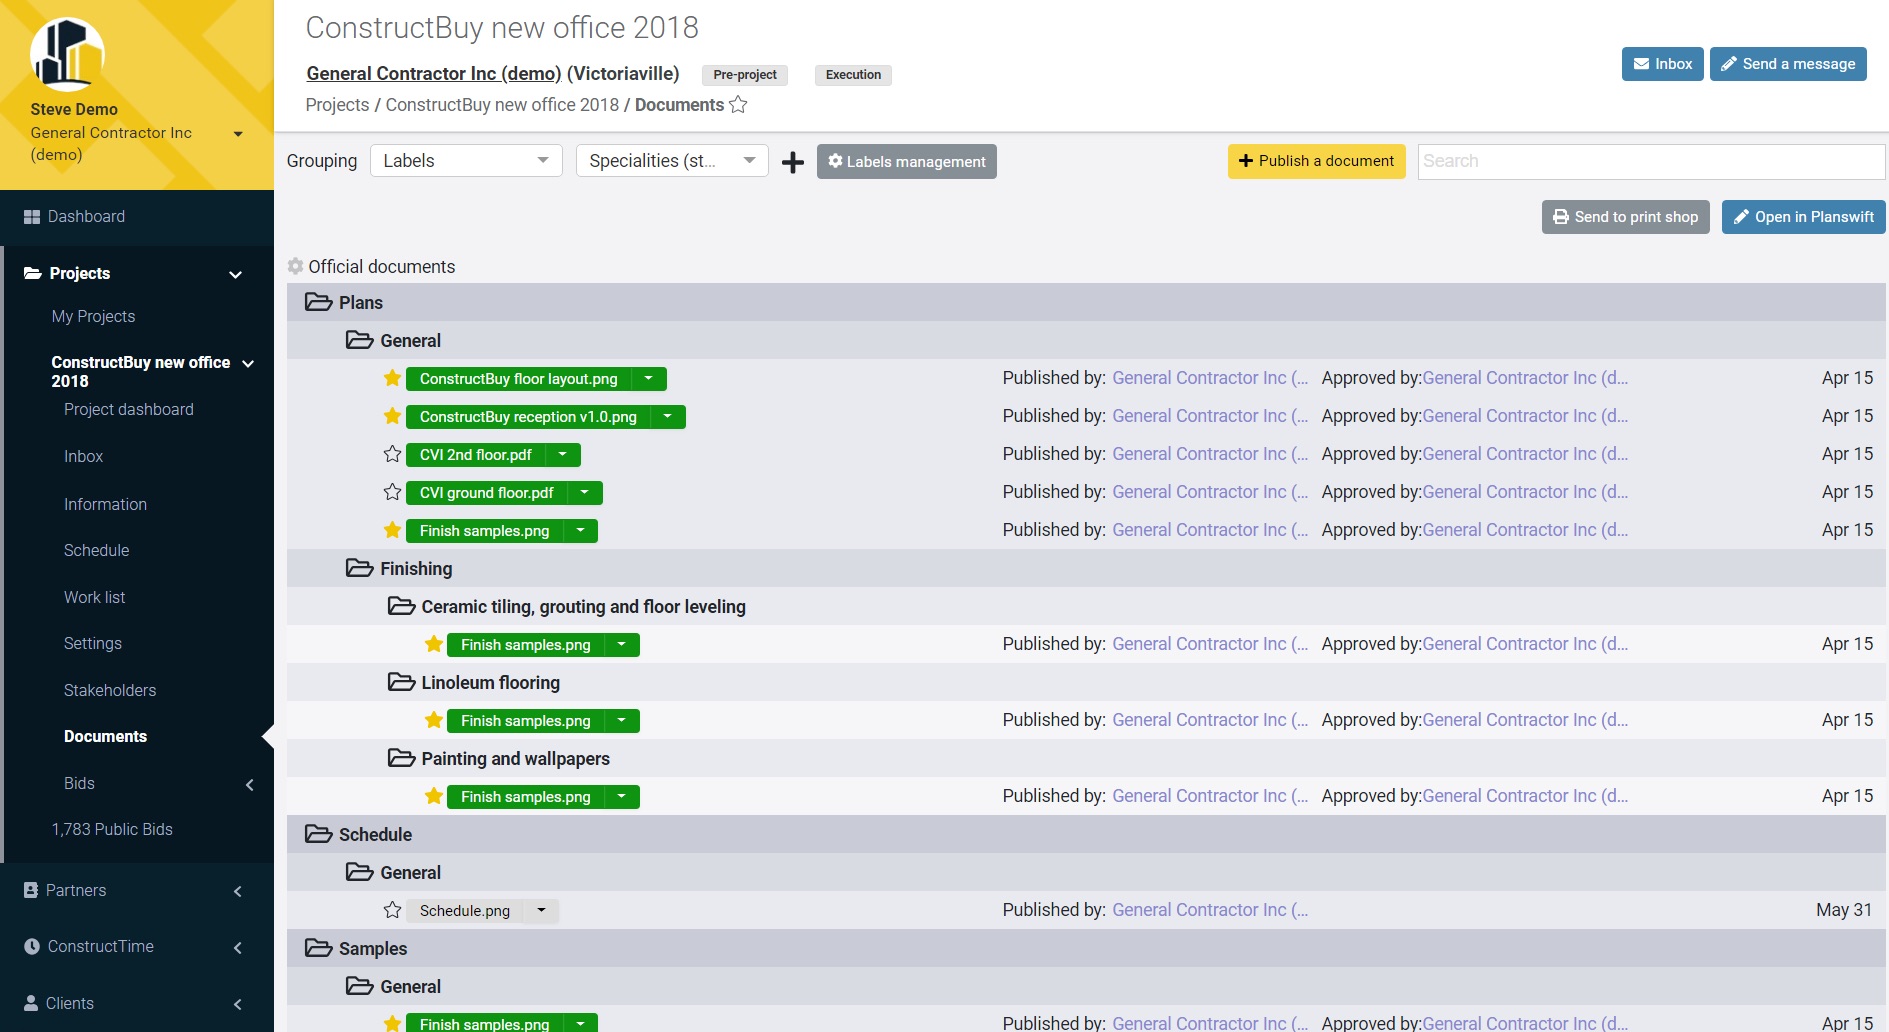Viewport: 1889px width, 1032px height.
Task: Toggle star for ConstructBuy floor layout.png
Action: [x=392, y=379]
